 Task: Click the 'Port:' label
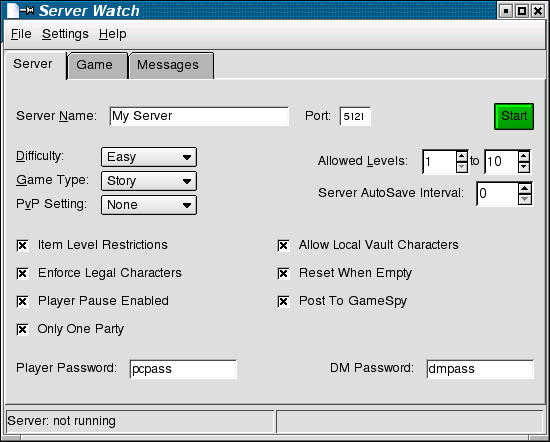pos(318,116)
